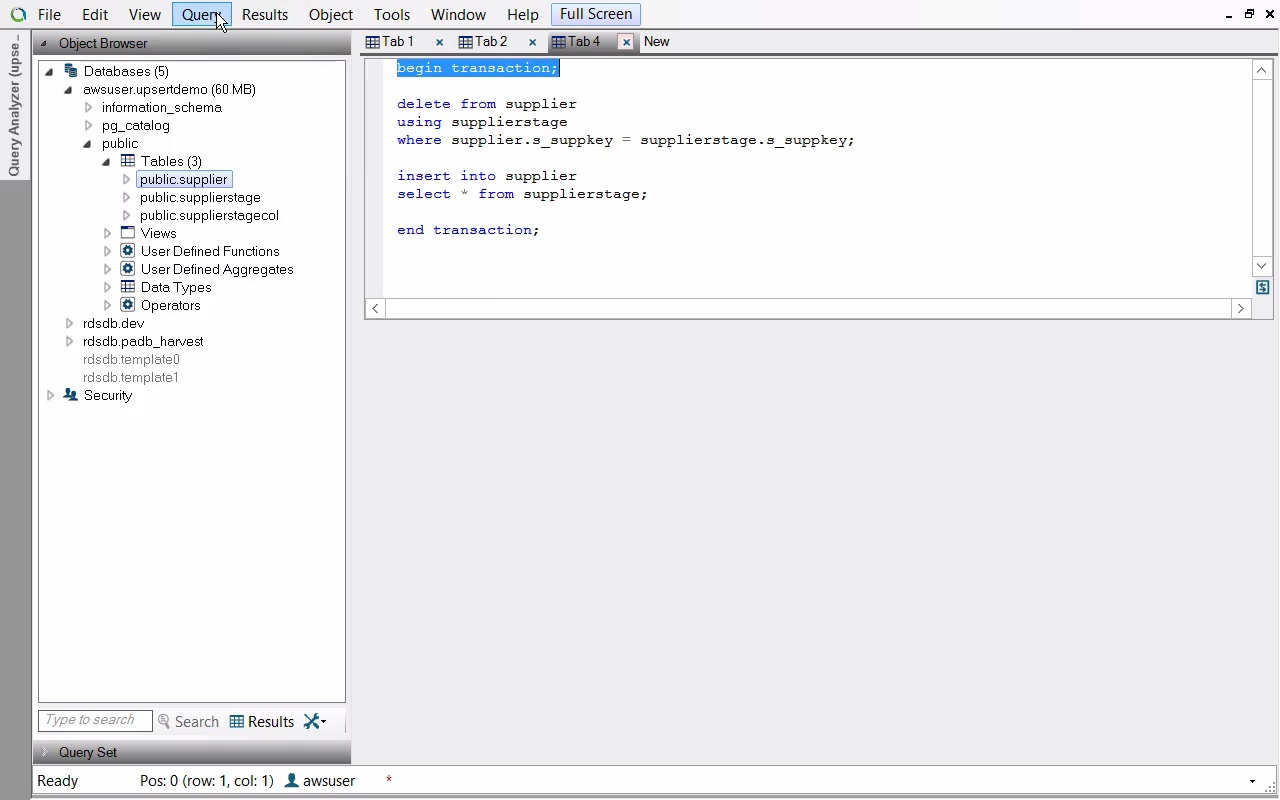Switch to Tab 2
The width and height of the screenshot is (1280, 800).
[491, 42]
